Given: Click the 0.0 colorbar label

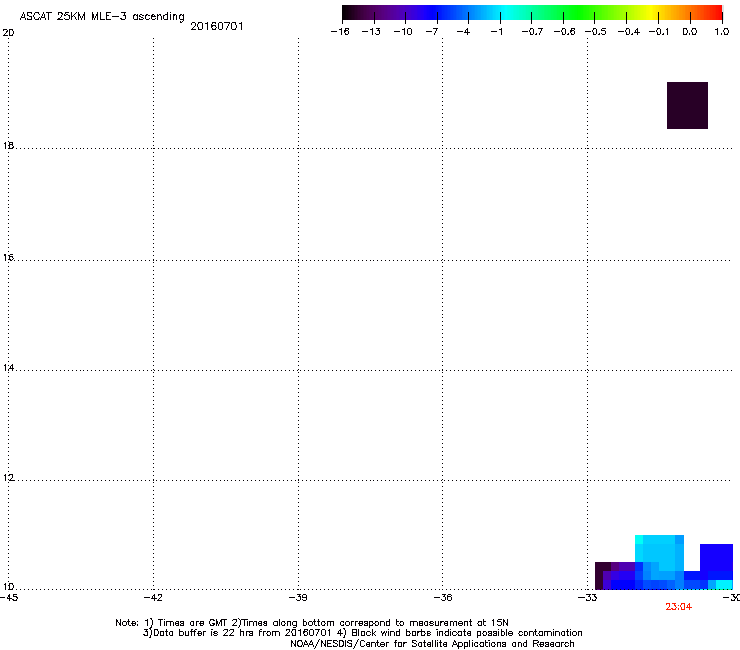Looking at the screenshot, I should (x=690, y=32).
